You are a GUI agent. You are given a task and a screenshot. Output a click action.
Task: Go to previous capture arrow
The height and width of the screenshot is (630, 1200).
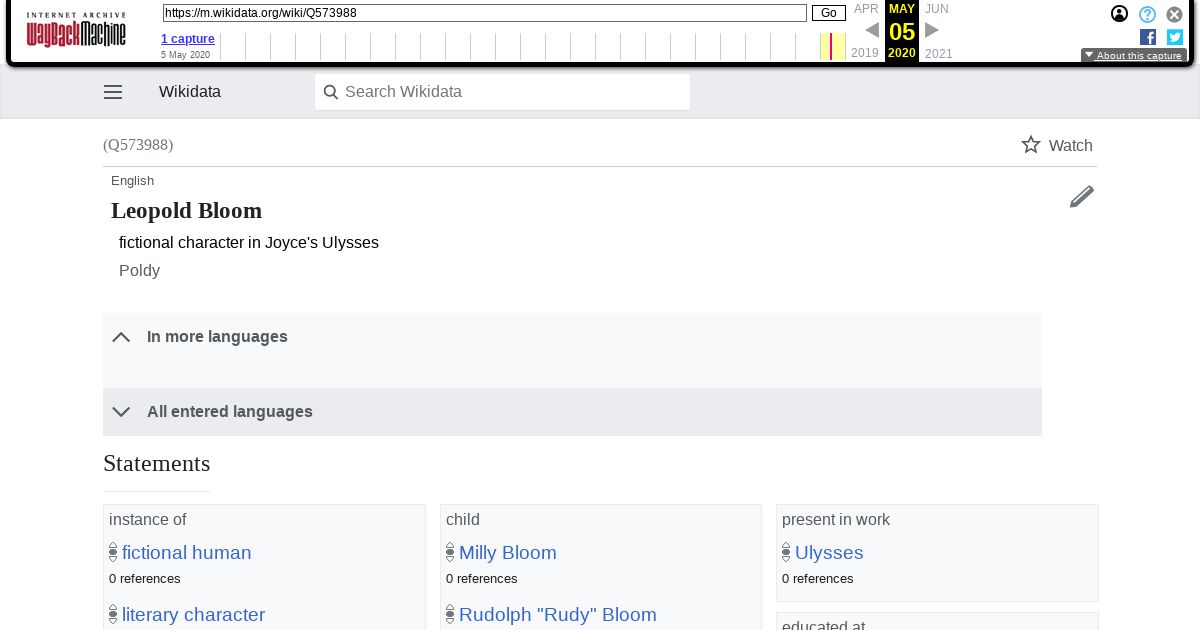click(872, 30)
